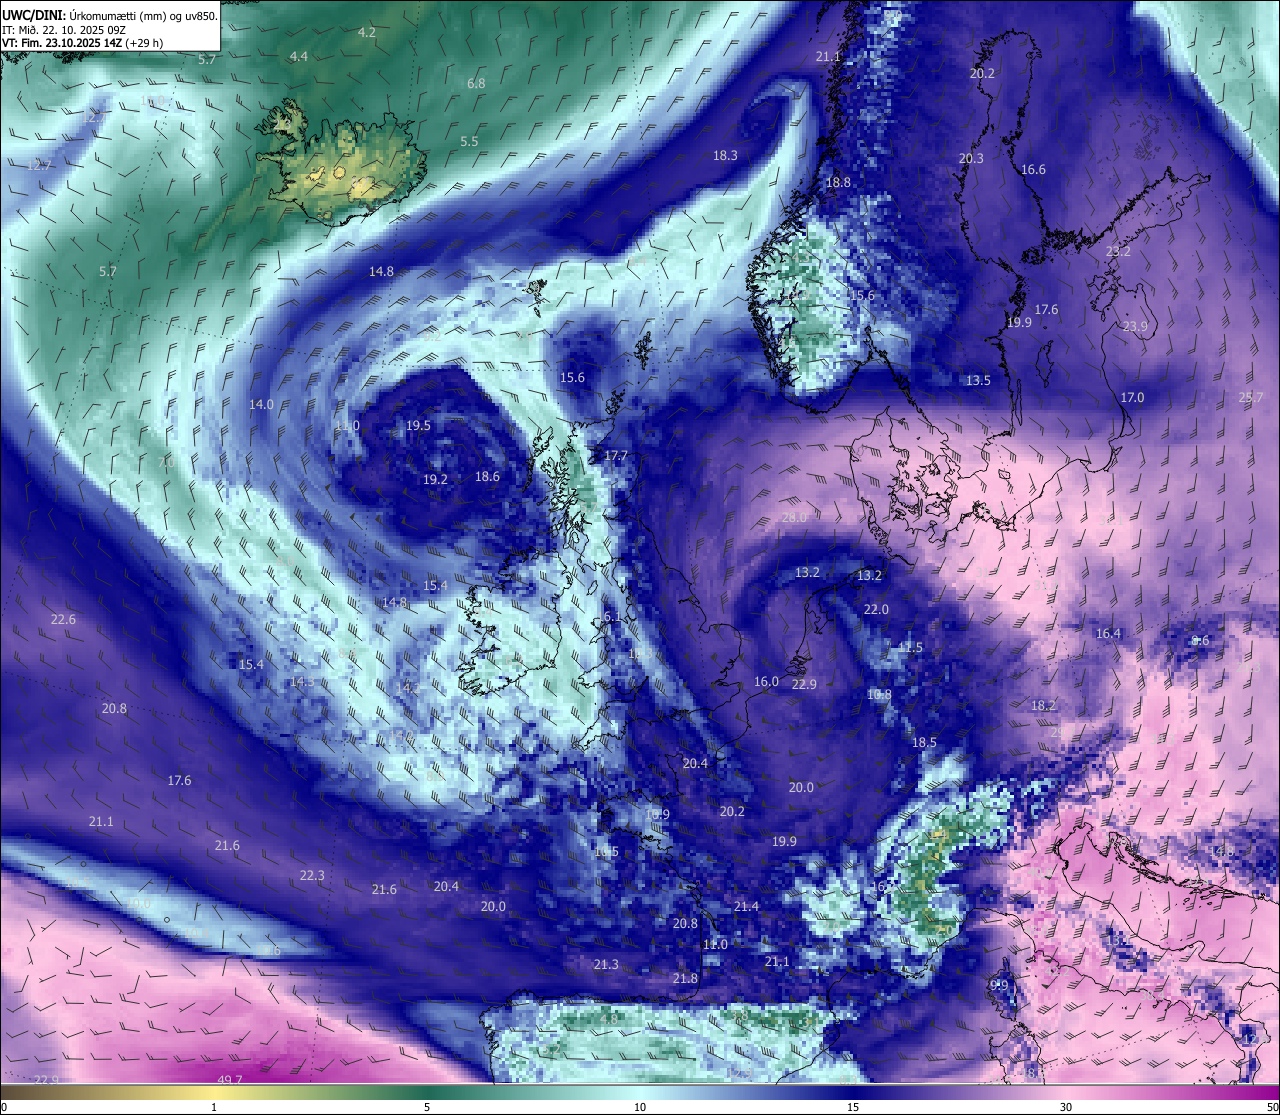This screenshot has height=1115, width=1280.
Task: Click the '1' tick on the color scale
Action: coord(214,1107)
